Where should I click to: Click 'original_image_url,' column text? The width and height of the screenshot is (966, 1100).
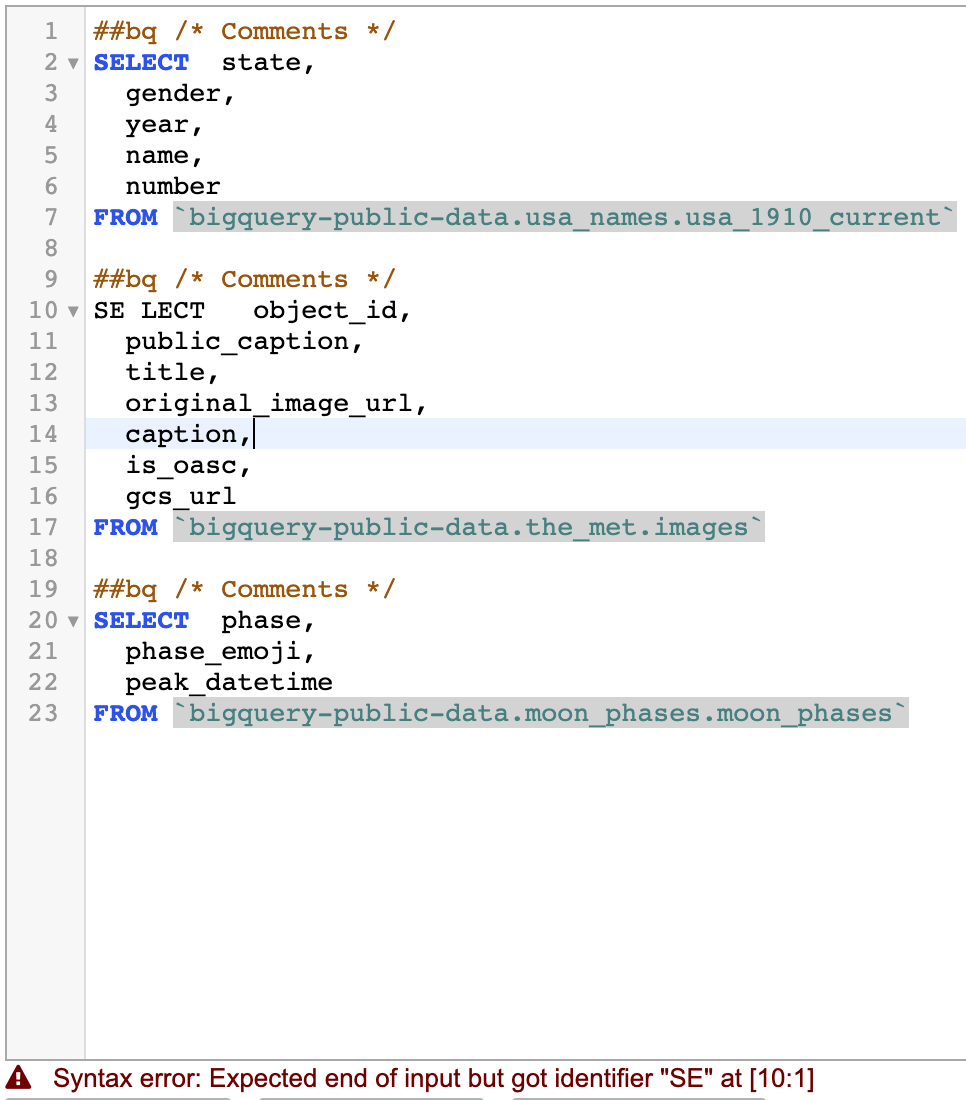click(x=276, y=403)
